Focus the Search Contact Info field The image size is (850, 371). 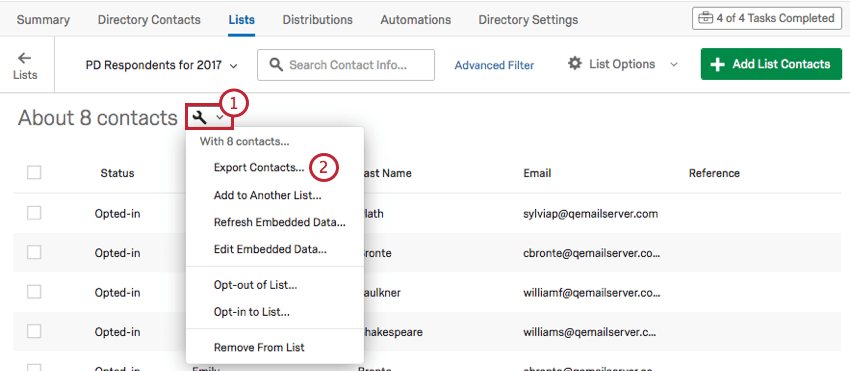pyautogui.click(x=346, y=65)
